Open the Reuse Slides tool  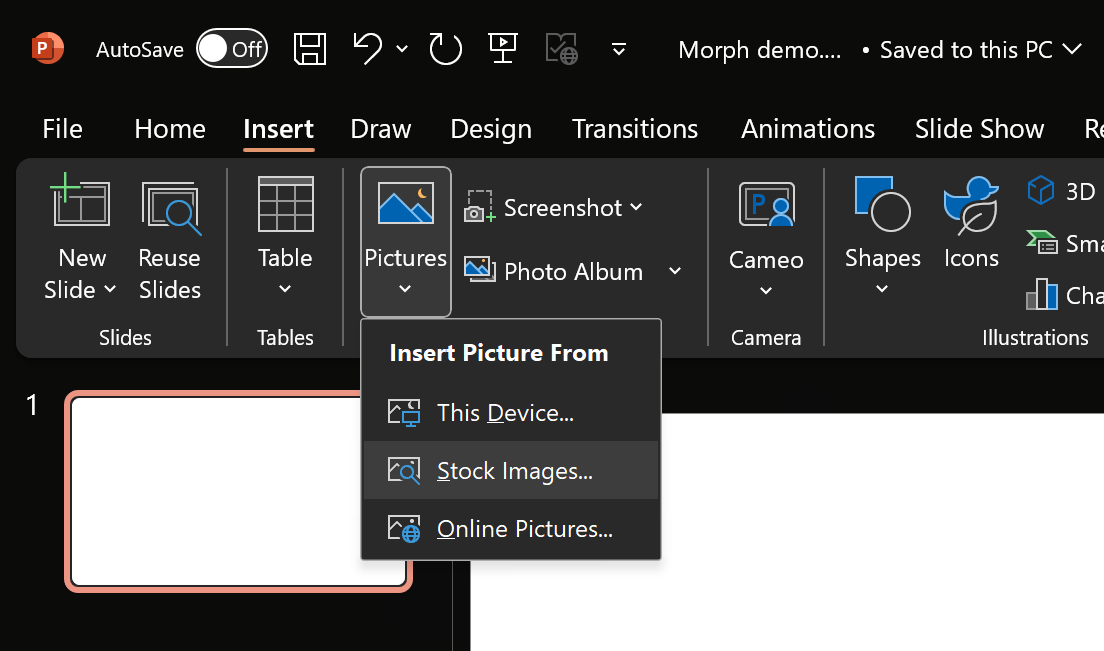(170, 241)
